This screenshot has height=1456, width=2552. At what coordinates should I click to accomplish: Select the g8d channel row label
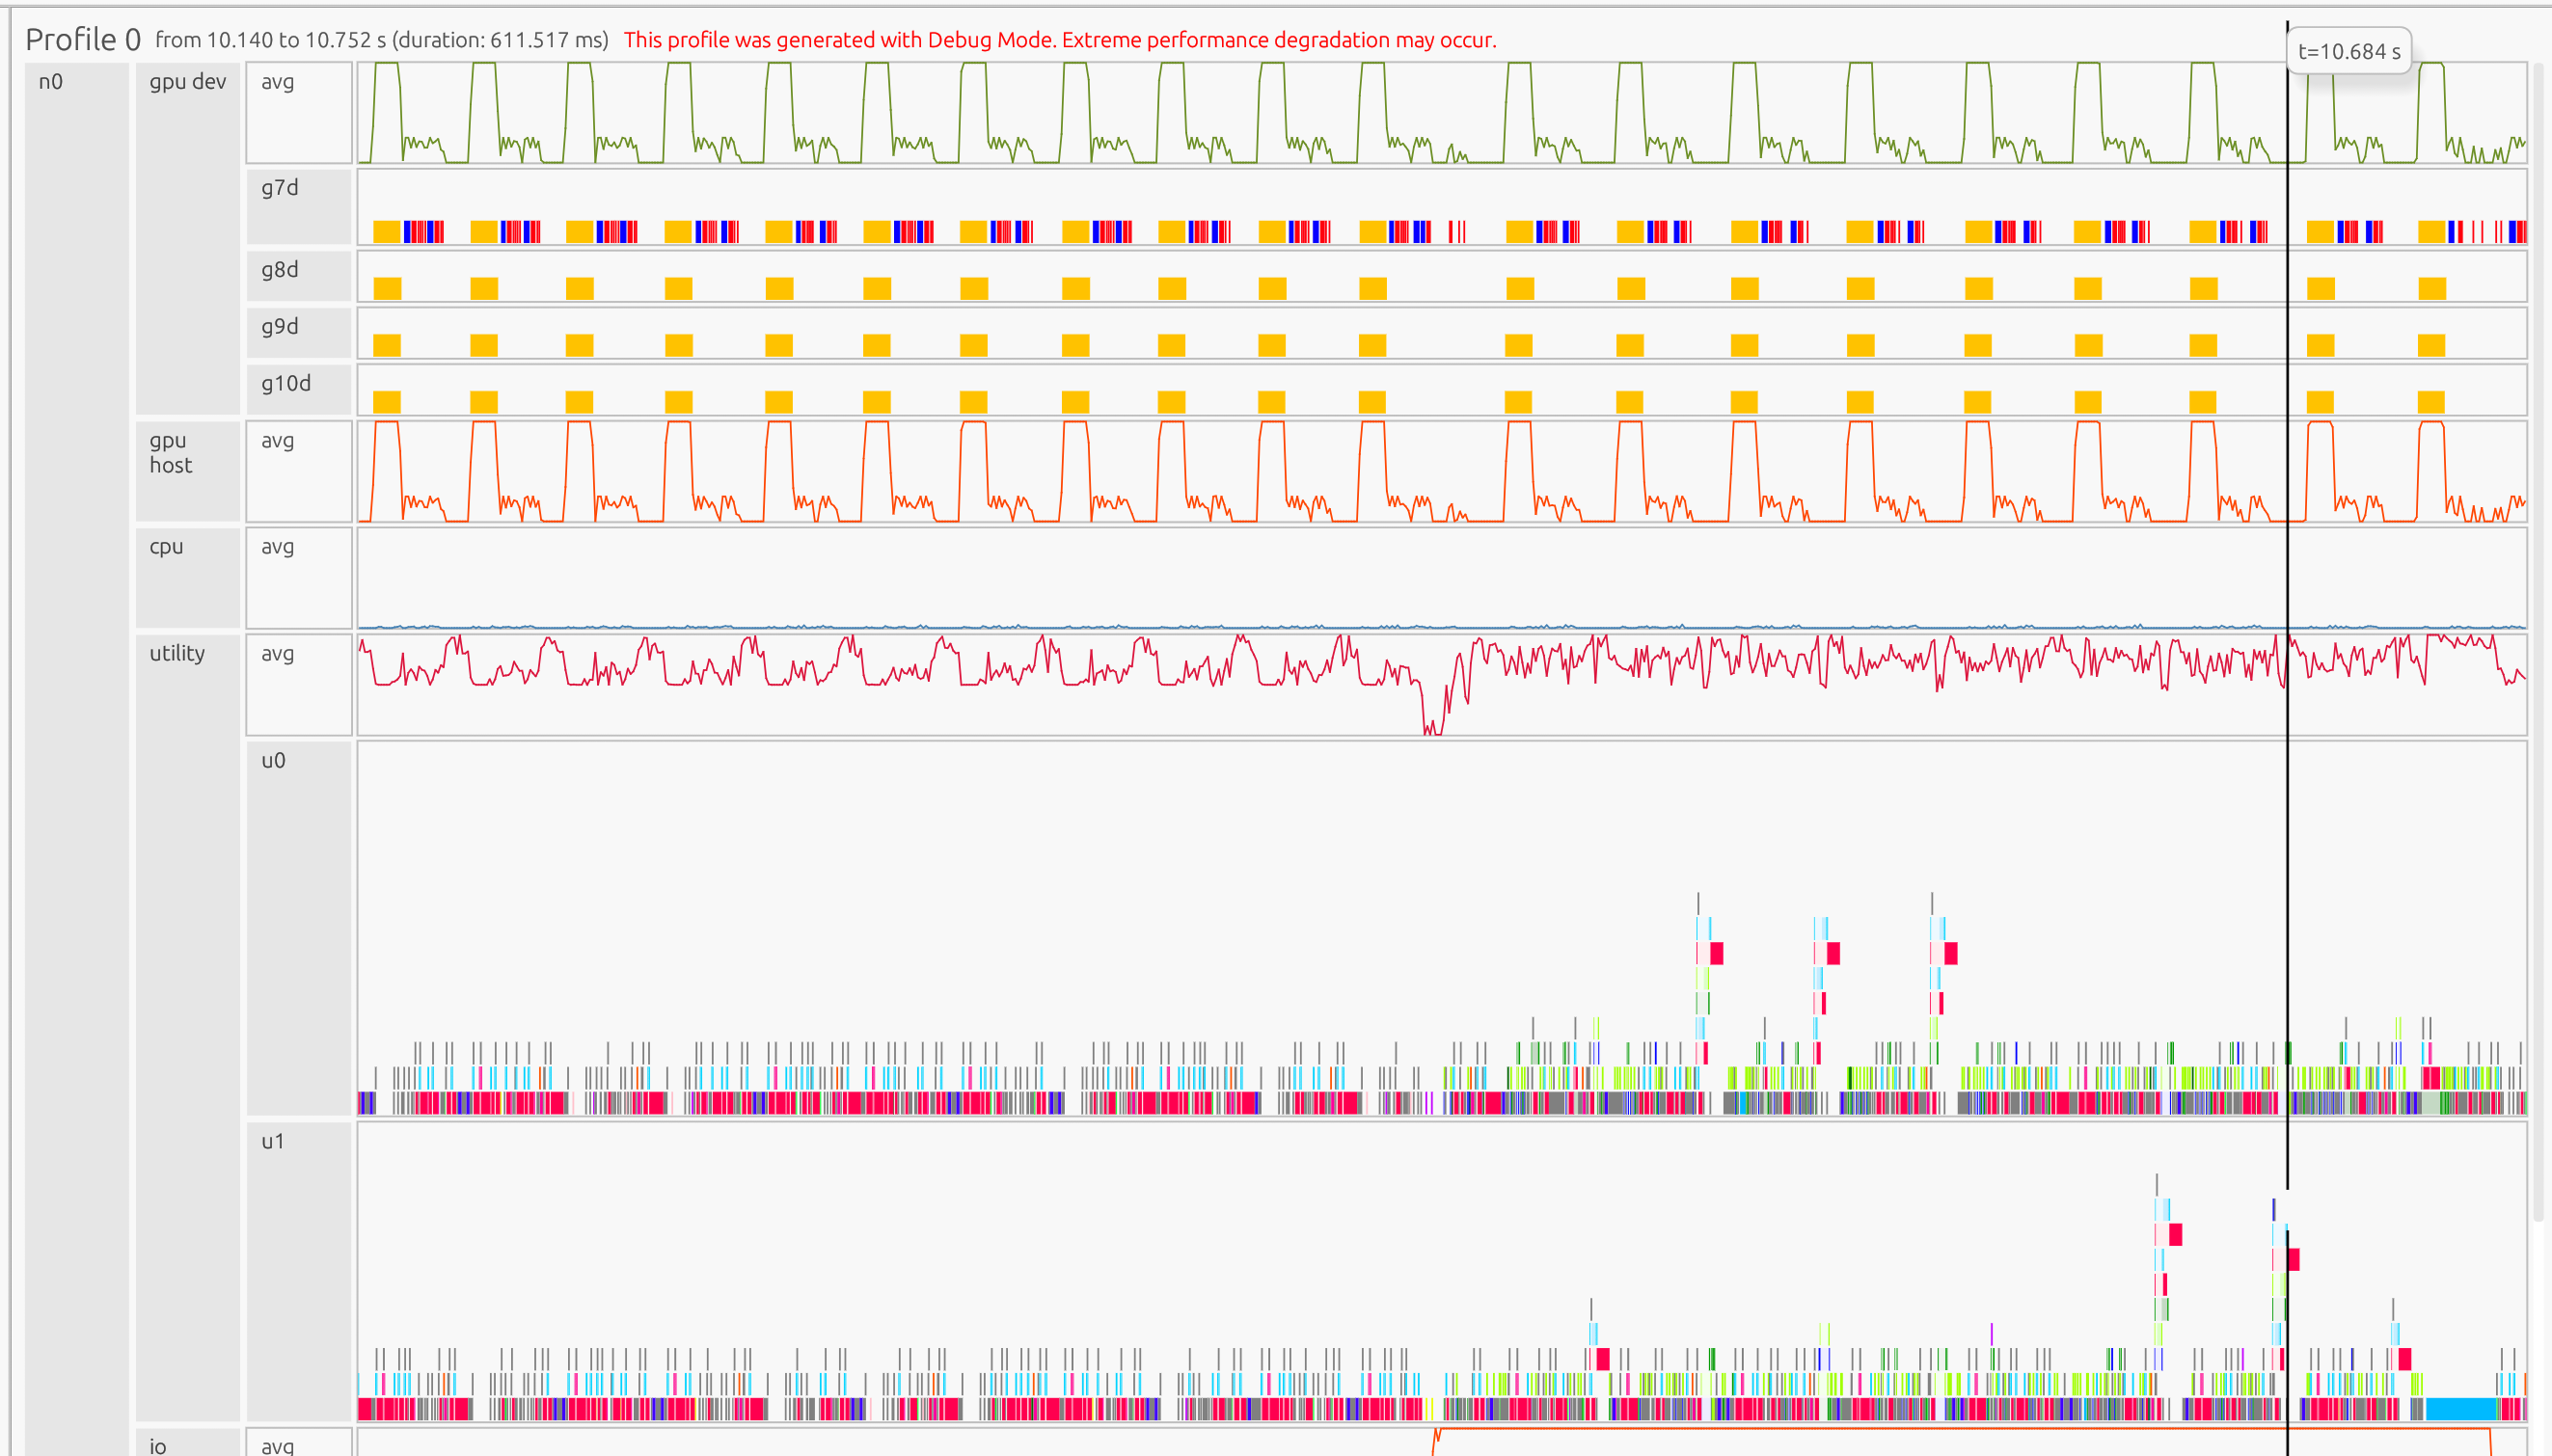(x=280, y=270)
